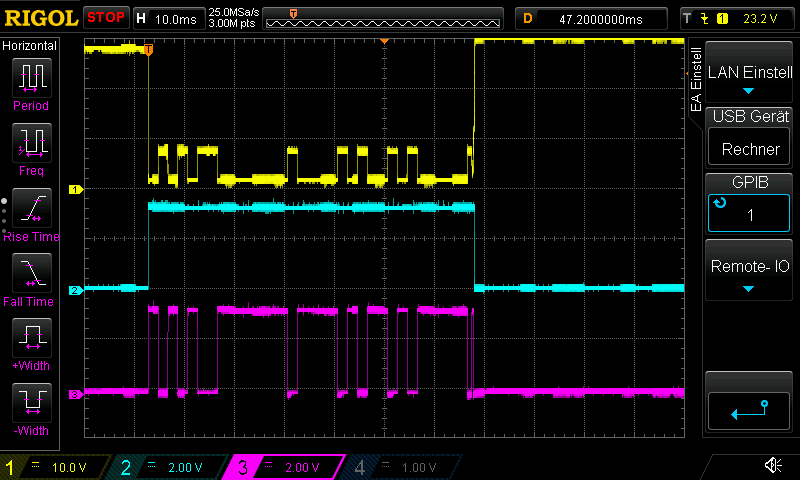Click the USB Gerät label
800x480 pixels.
point(751,116)
